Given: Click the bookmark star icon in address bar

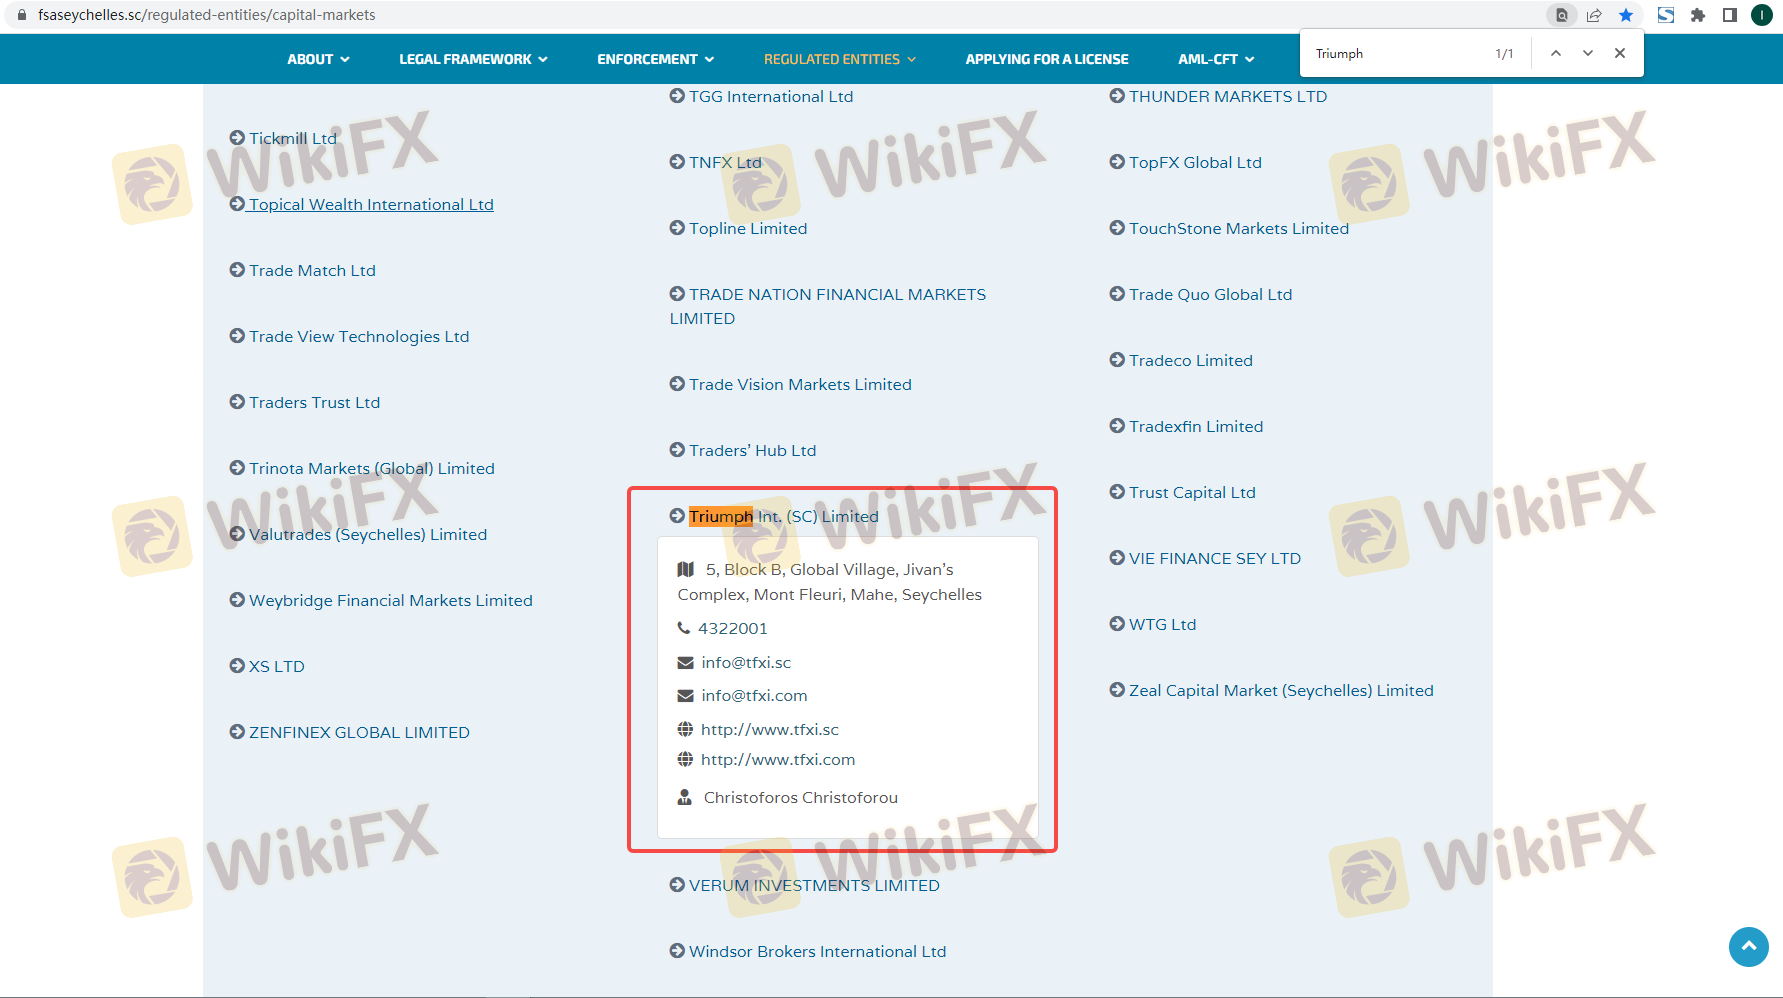Looking at the screenshot, I should coord(1626,15).
